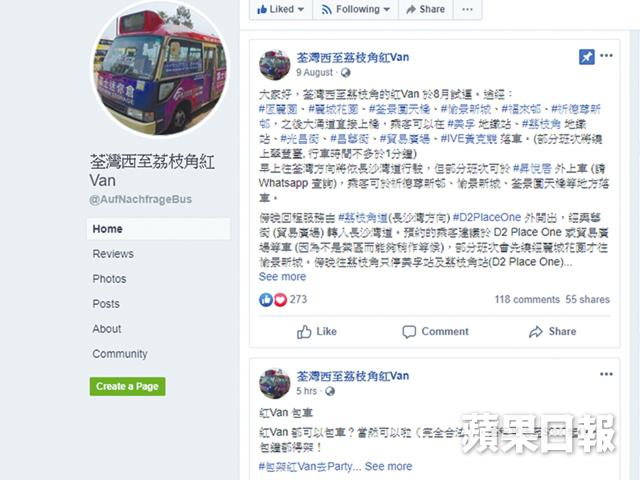Open the second post's three-dot options menu
640x480 pixels.
tap(607, 374)
